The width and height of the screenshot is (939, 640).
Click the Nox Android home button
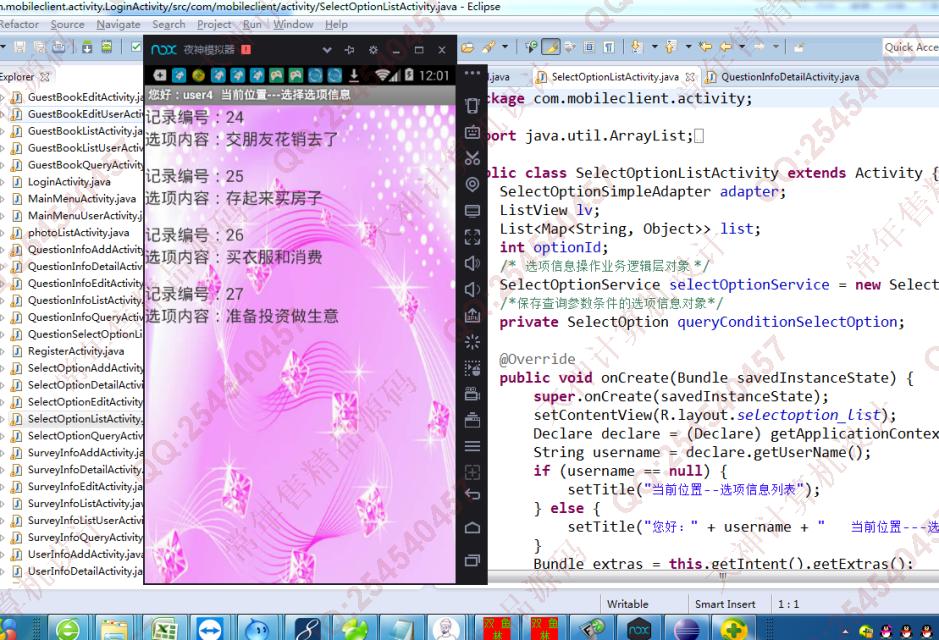click(472, 527)
